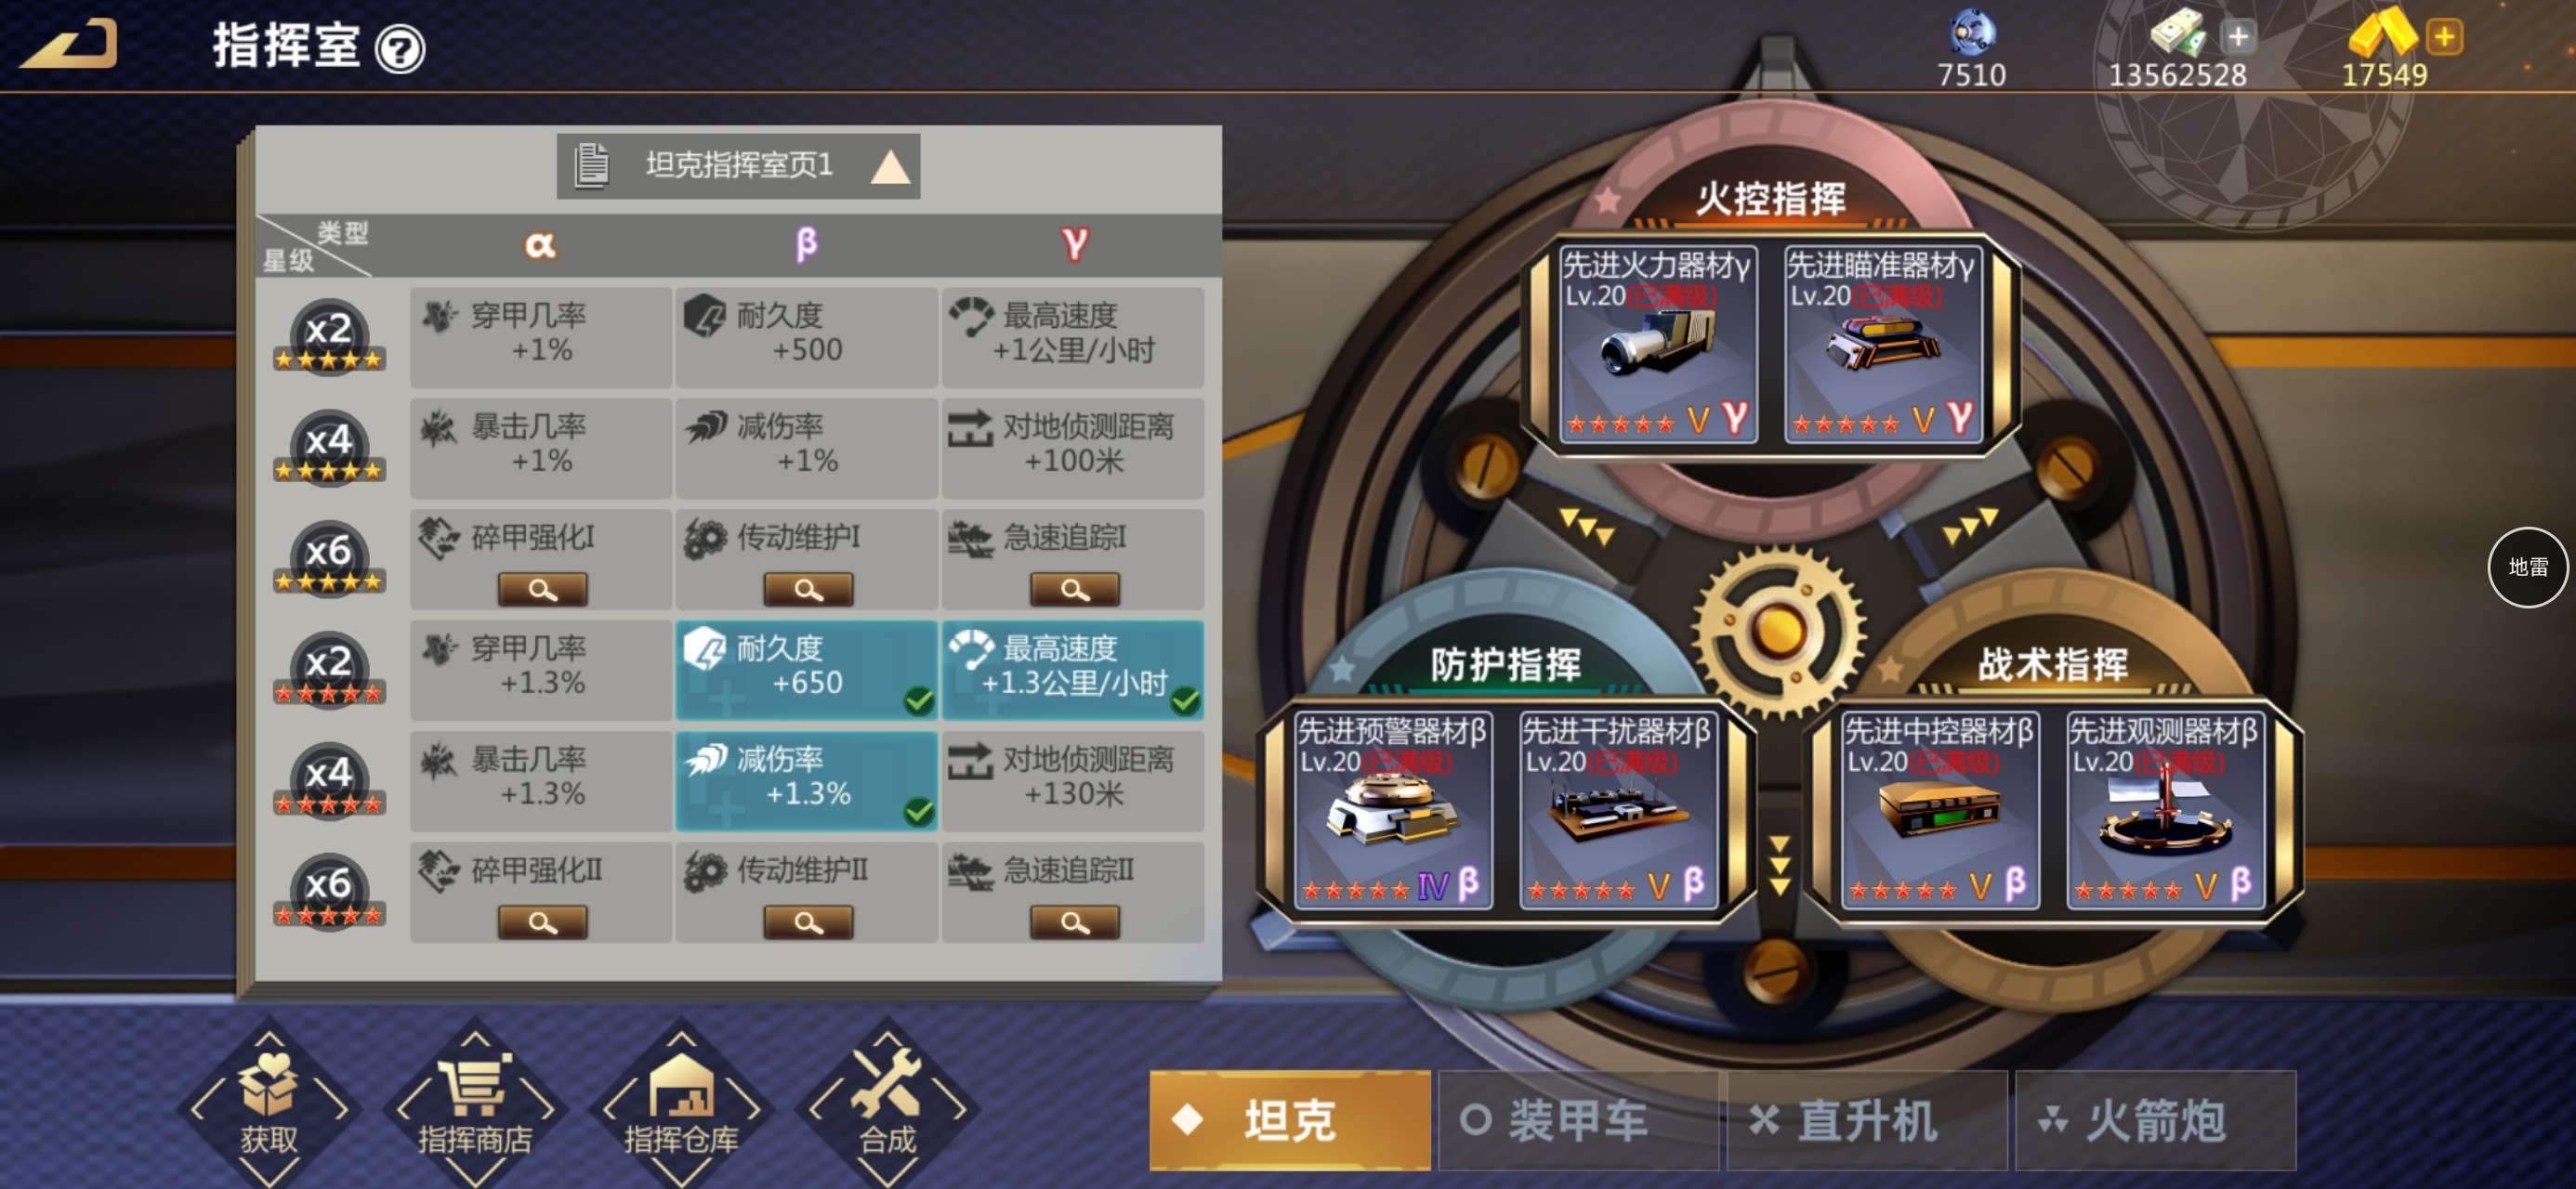Select the 火箭炮 tab
This screenshot has width=2576, height=1189.
[x=2155, y=1120]
